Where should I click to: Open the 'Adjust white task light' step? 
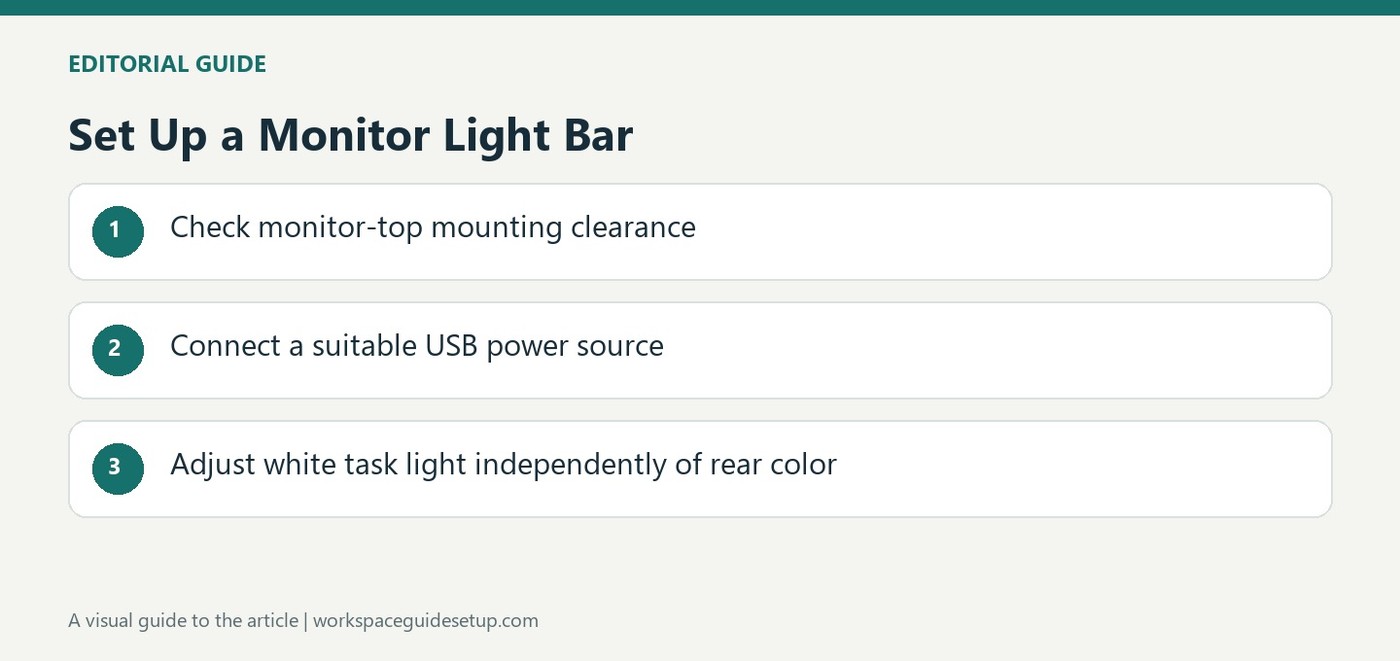click(700, 469)
